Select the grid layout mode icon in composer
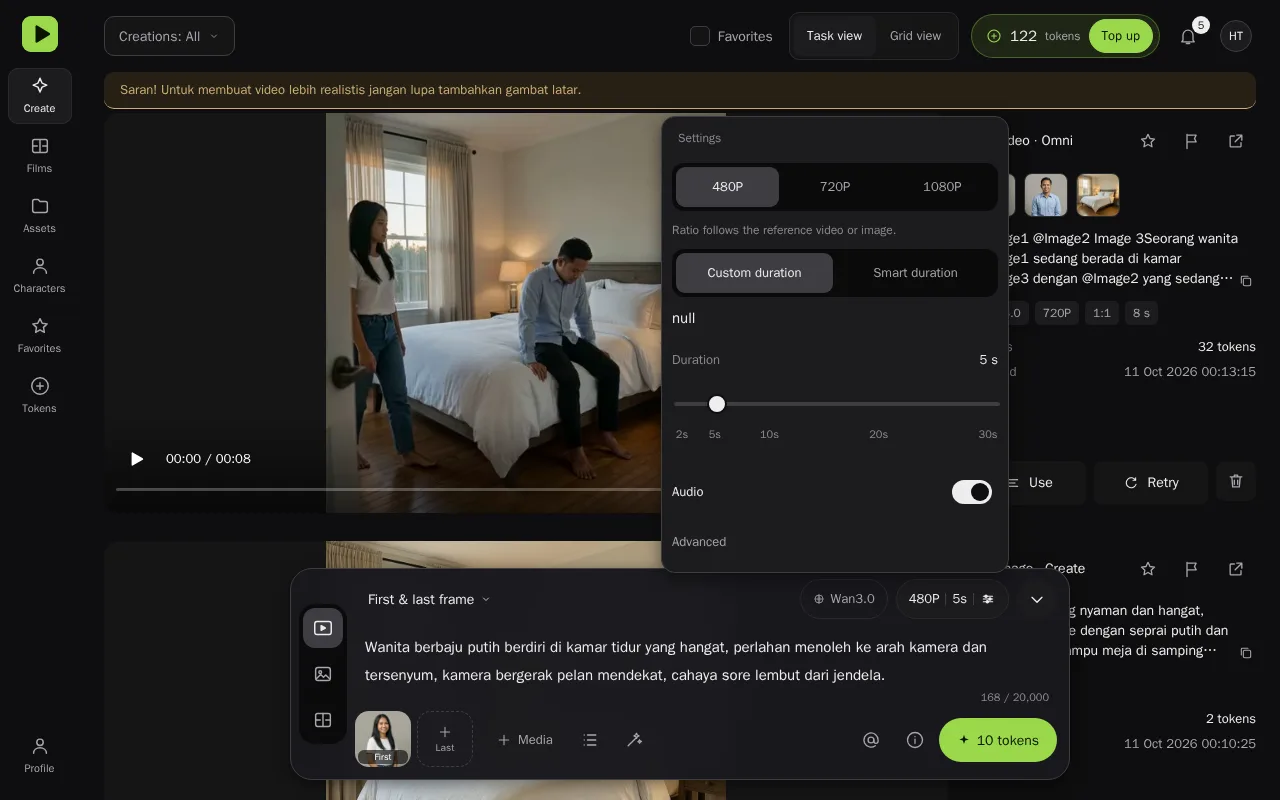 click(x=323, y=720)
